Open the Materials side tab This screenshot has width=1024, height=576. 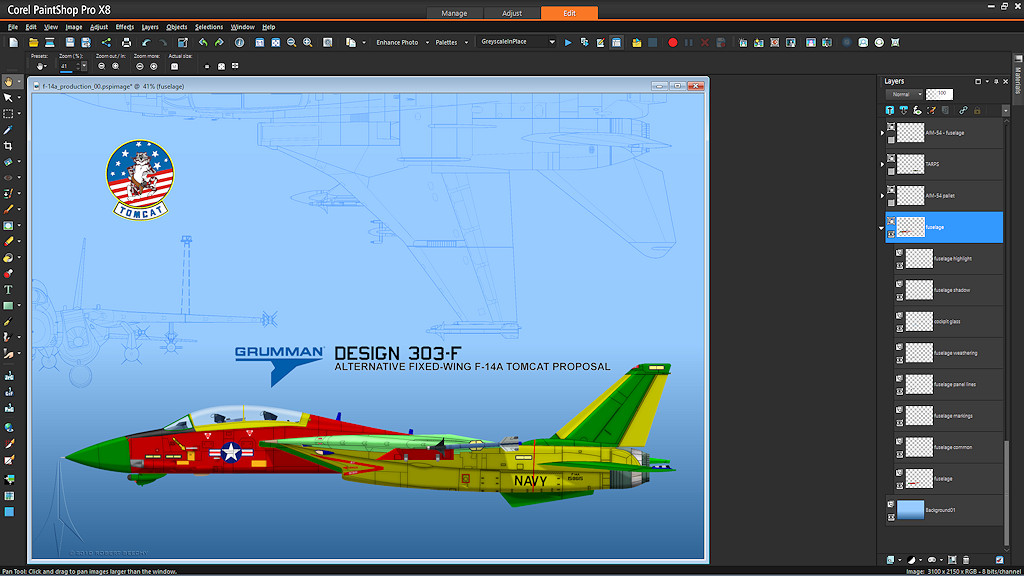coord(1018,80)
